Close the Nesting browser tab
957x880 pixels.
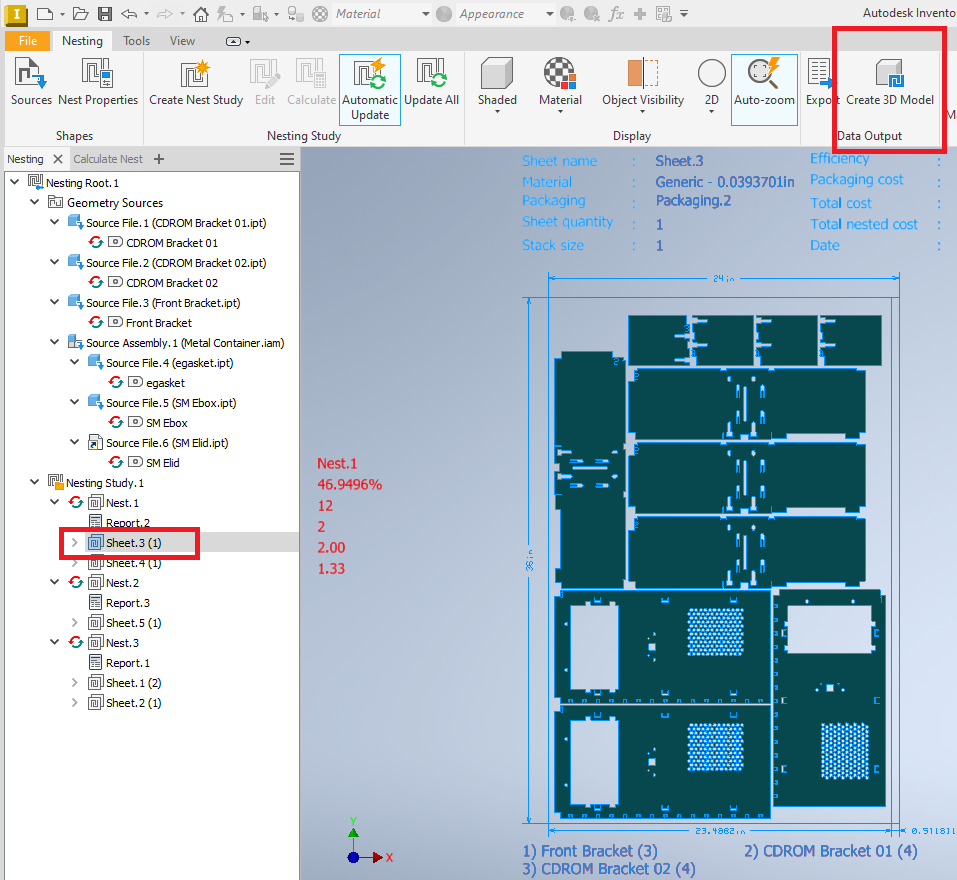click(58, 159)
